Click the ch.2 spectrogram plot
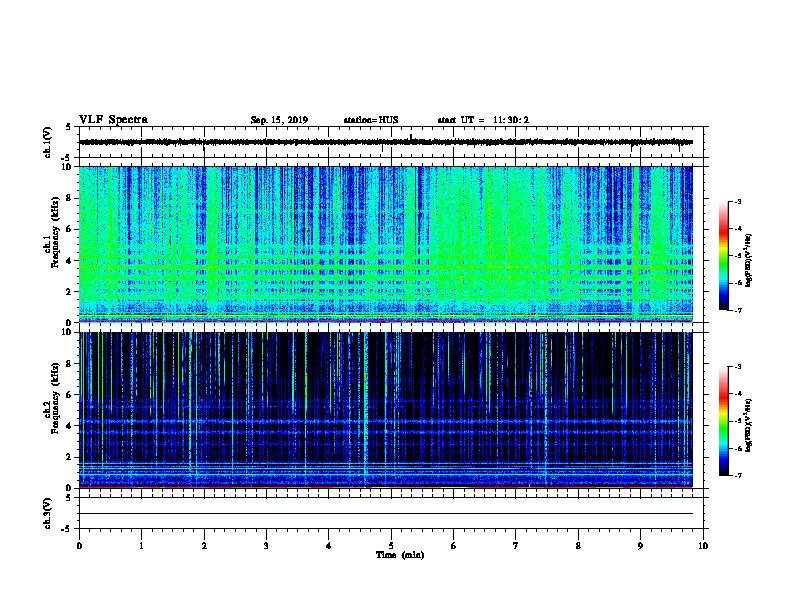 click(386, 410)
